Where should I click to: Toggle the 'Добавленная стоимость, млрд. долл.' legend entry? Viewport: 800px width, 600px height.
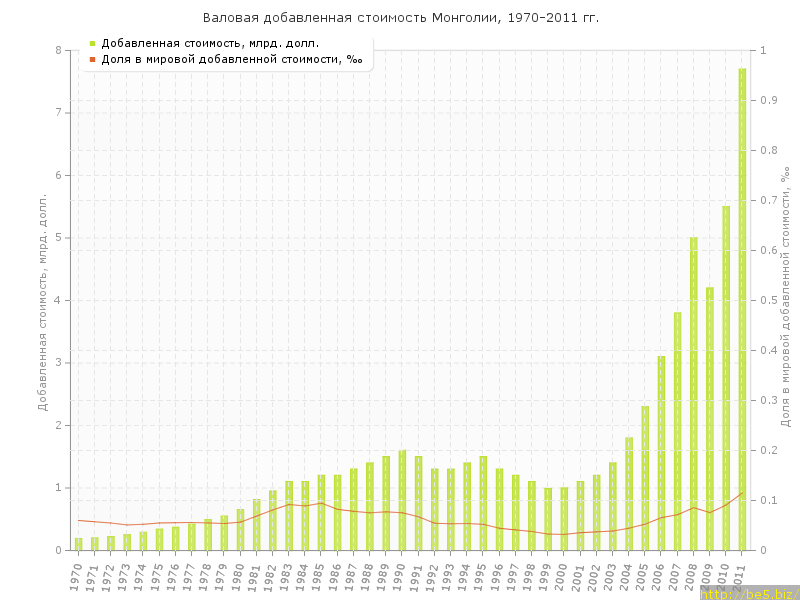coord(210,43)
